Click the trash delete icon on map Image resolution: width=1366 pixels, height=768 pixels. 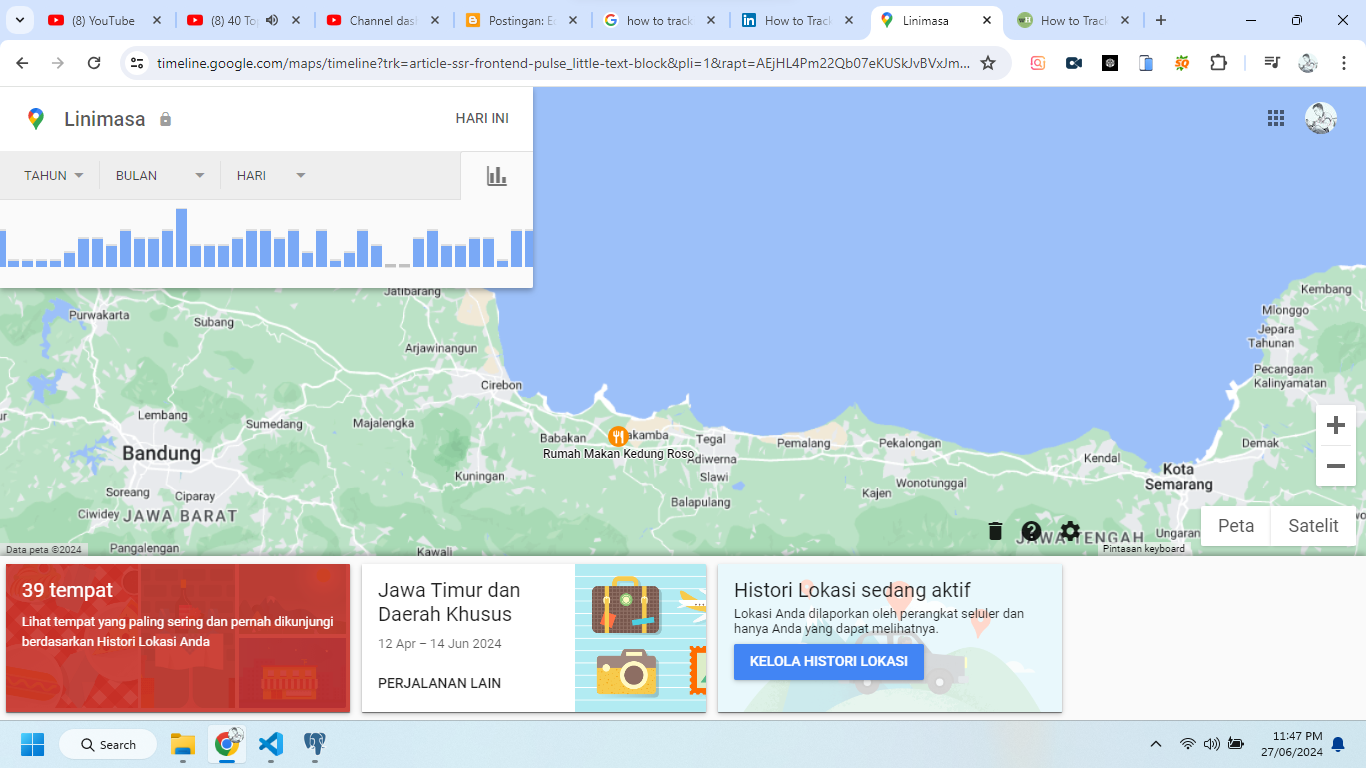[995, 531]
